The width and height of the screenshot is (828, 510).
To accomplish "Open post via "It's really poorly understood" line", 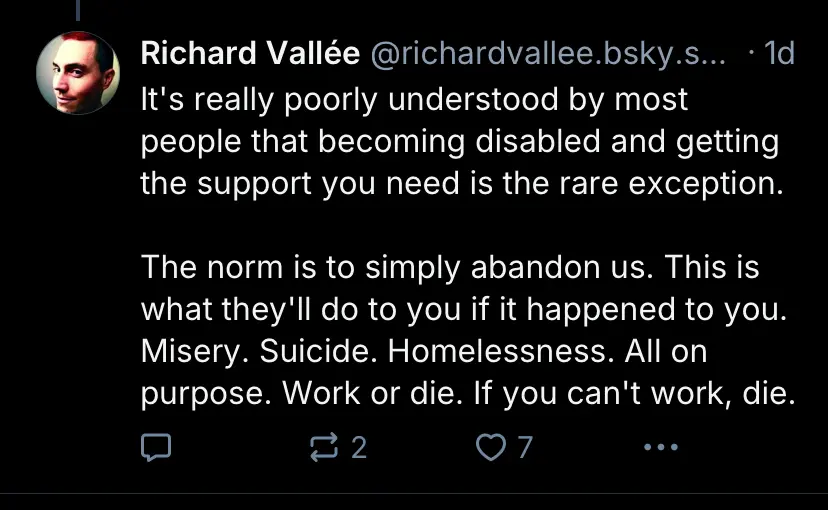I will (x=414, y=99).
